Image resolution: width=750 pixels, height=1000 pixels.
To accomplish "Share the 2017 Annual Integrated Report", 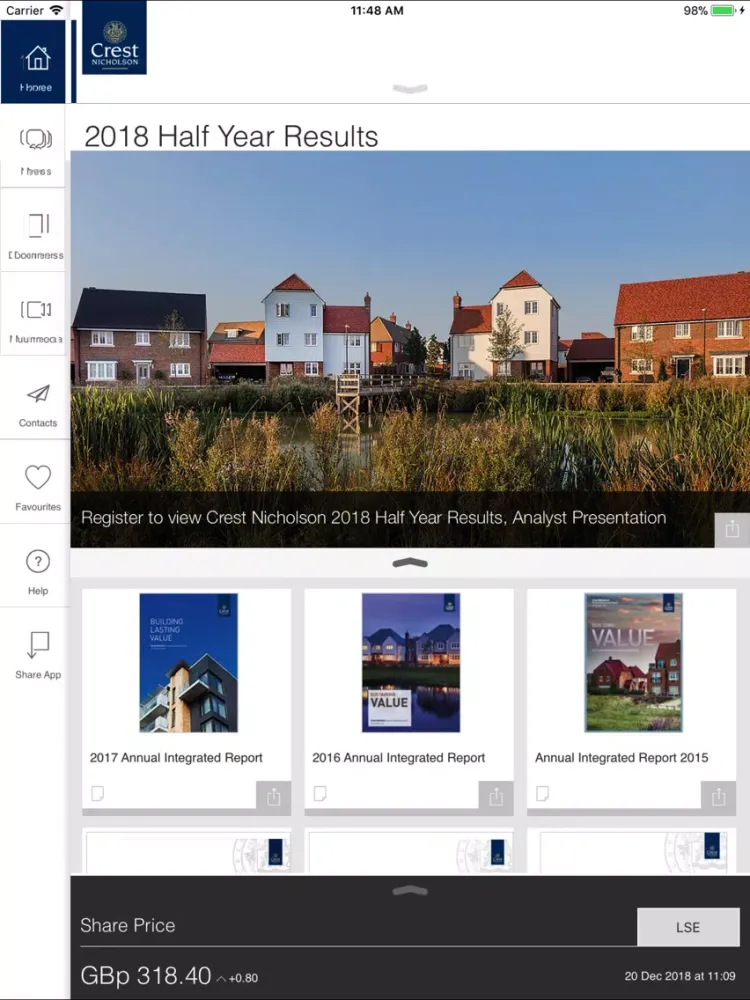I will 274,797.
